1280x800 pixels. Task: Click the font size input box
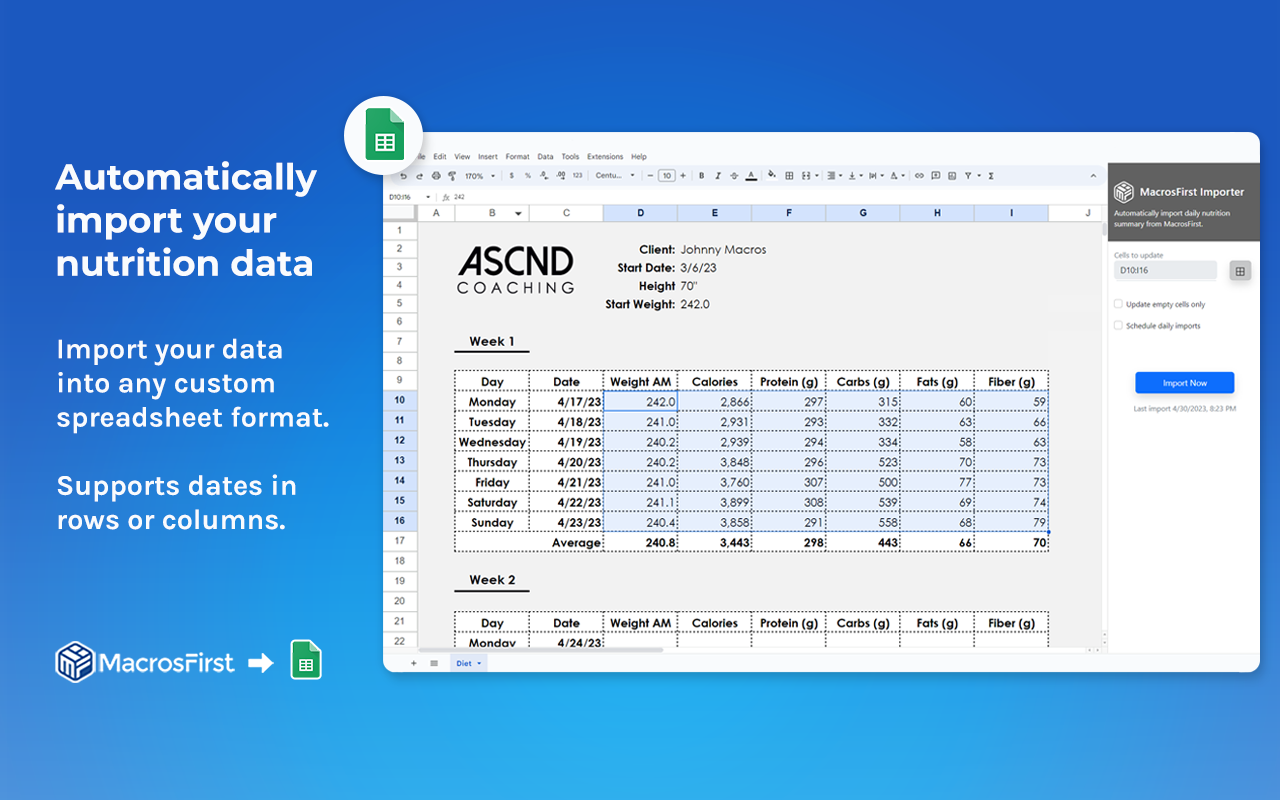click(666, 176)
